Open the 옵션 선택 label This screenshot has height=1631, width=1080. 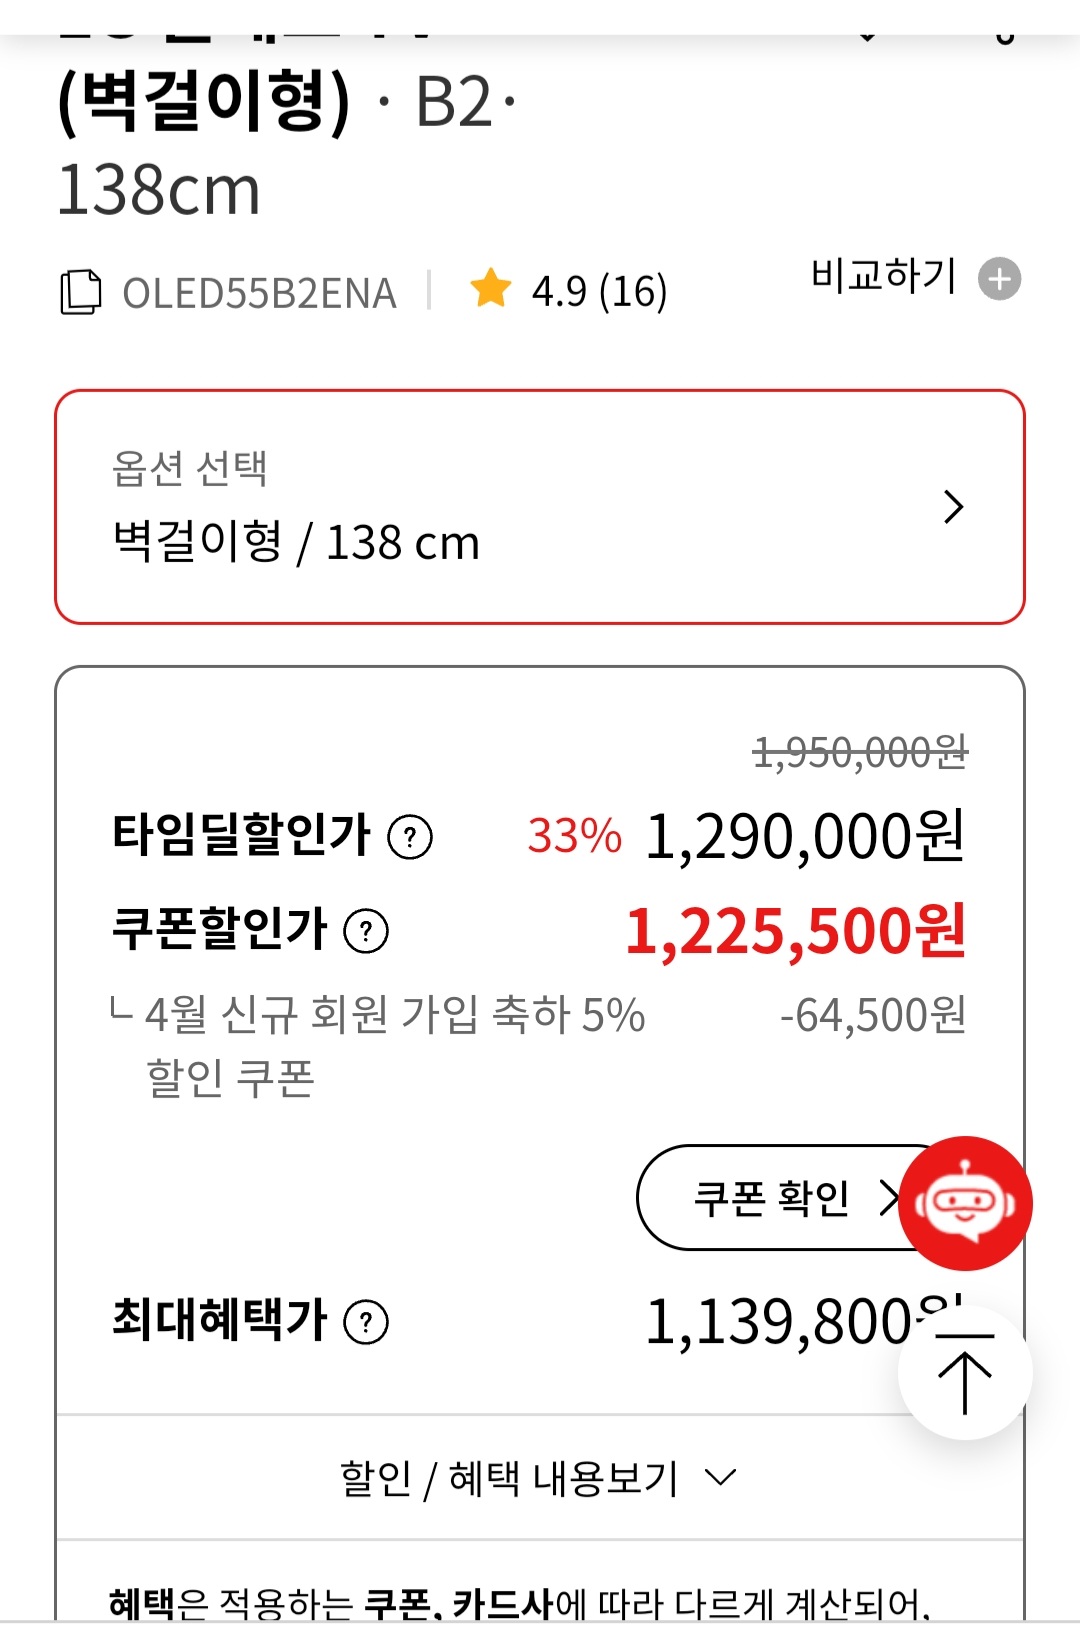(190, 467)
